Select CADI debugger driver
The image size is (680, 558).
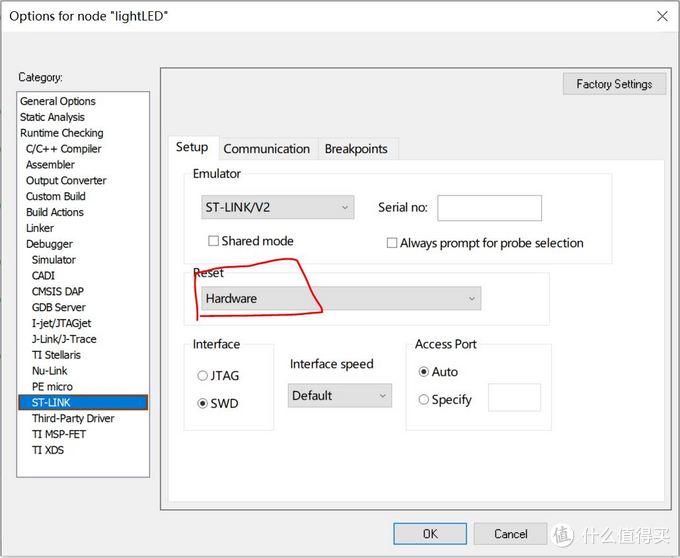pyautogui.click(x=43, y=276)
